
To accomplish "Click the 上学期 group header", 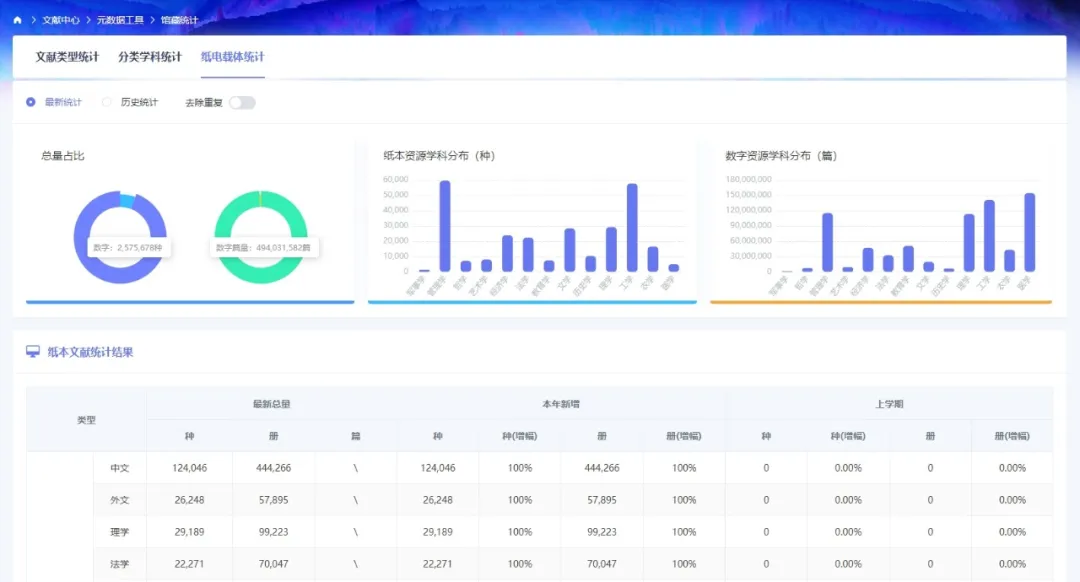I will (889, 404).
